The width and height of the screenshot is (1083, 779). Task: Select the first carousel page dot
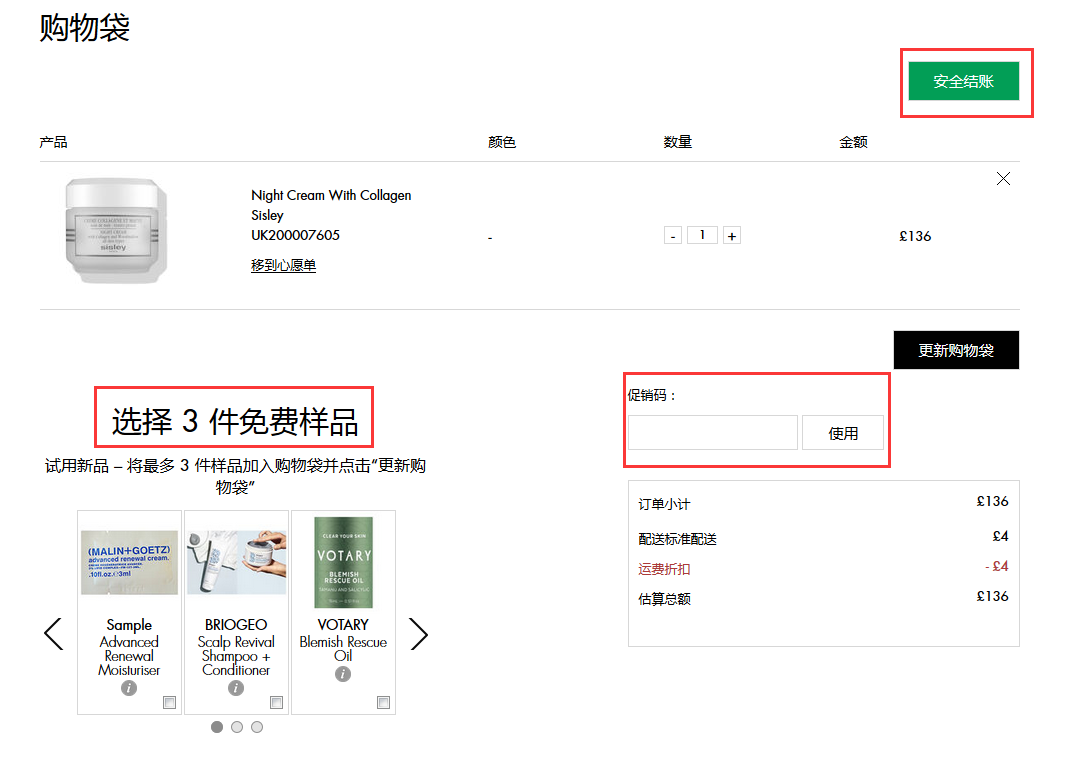[x=217, y=727]
